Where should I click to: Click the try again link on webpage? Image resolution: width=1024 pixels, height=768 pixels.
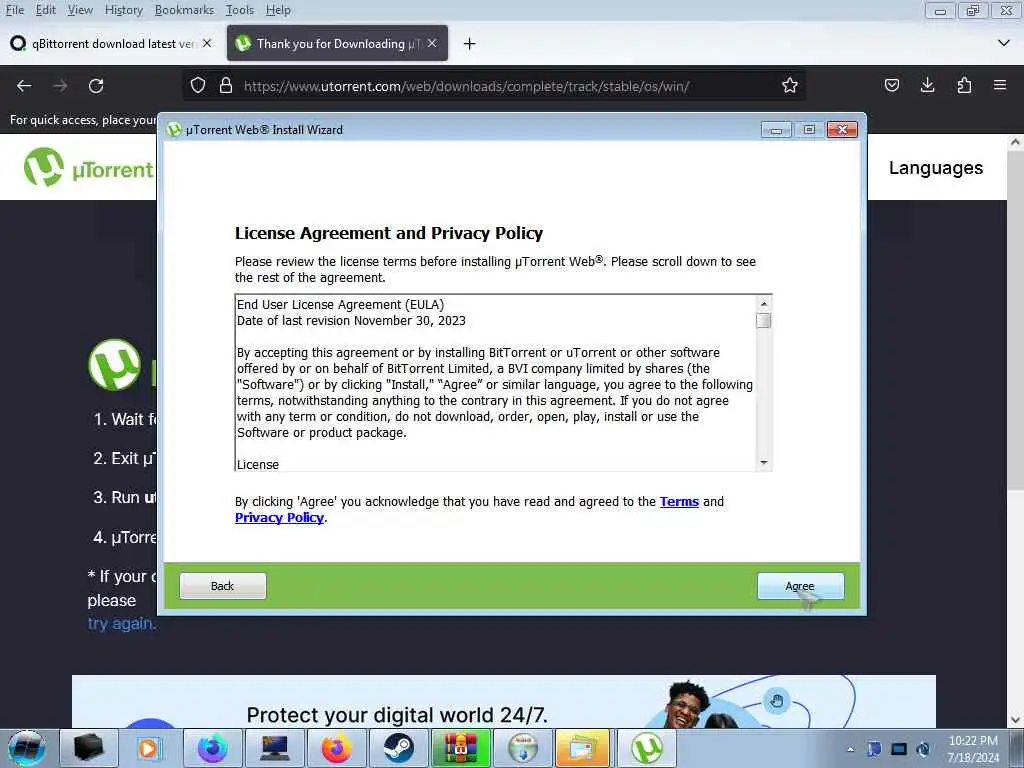coord(121,624)
